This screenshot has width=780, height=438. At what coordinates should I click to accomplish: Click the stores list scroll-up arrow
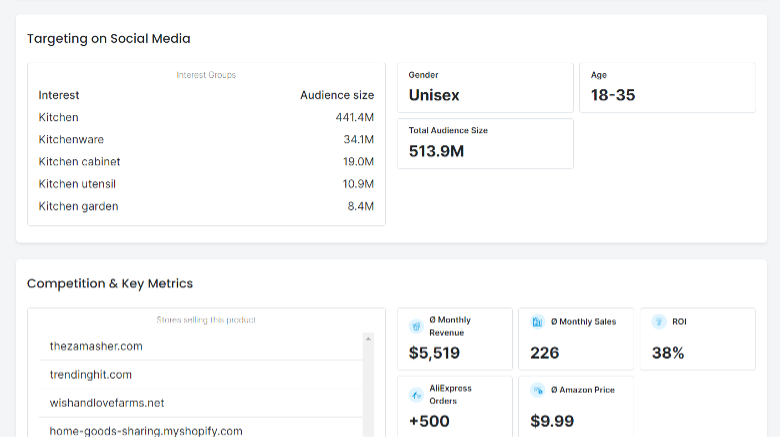(368, 338)
